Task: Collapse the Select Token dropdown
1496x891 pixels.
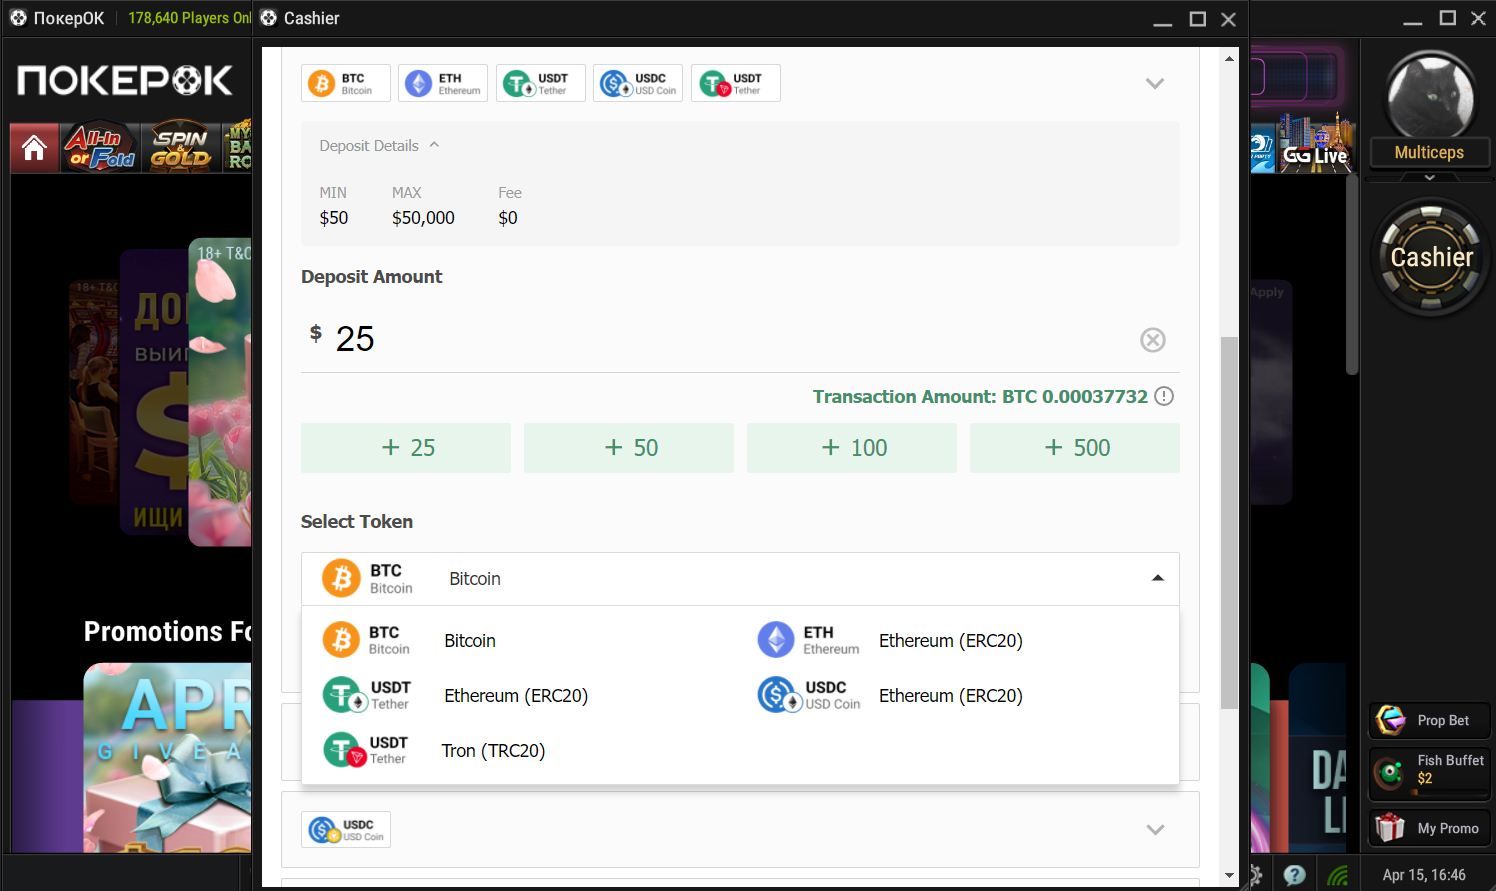Action: tap(1157, 578)
